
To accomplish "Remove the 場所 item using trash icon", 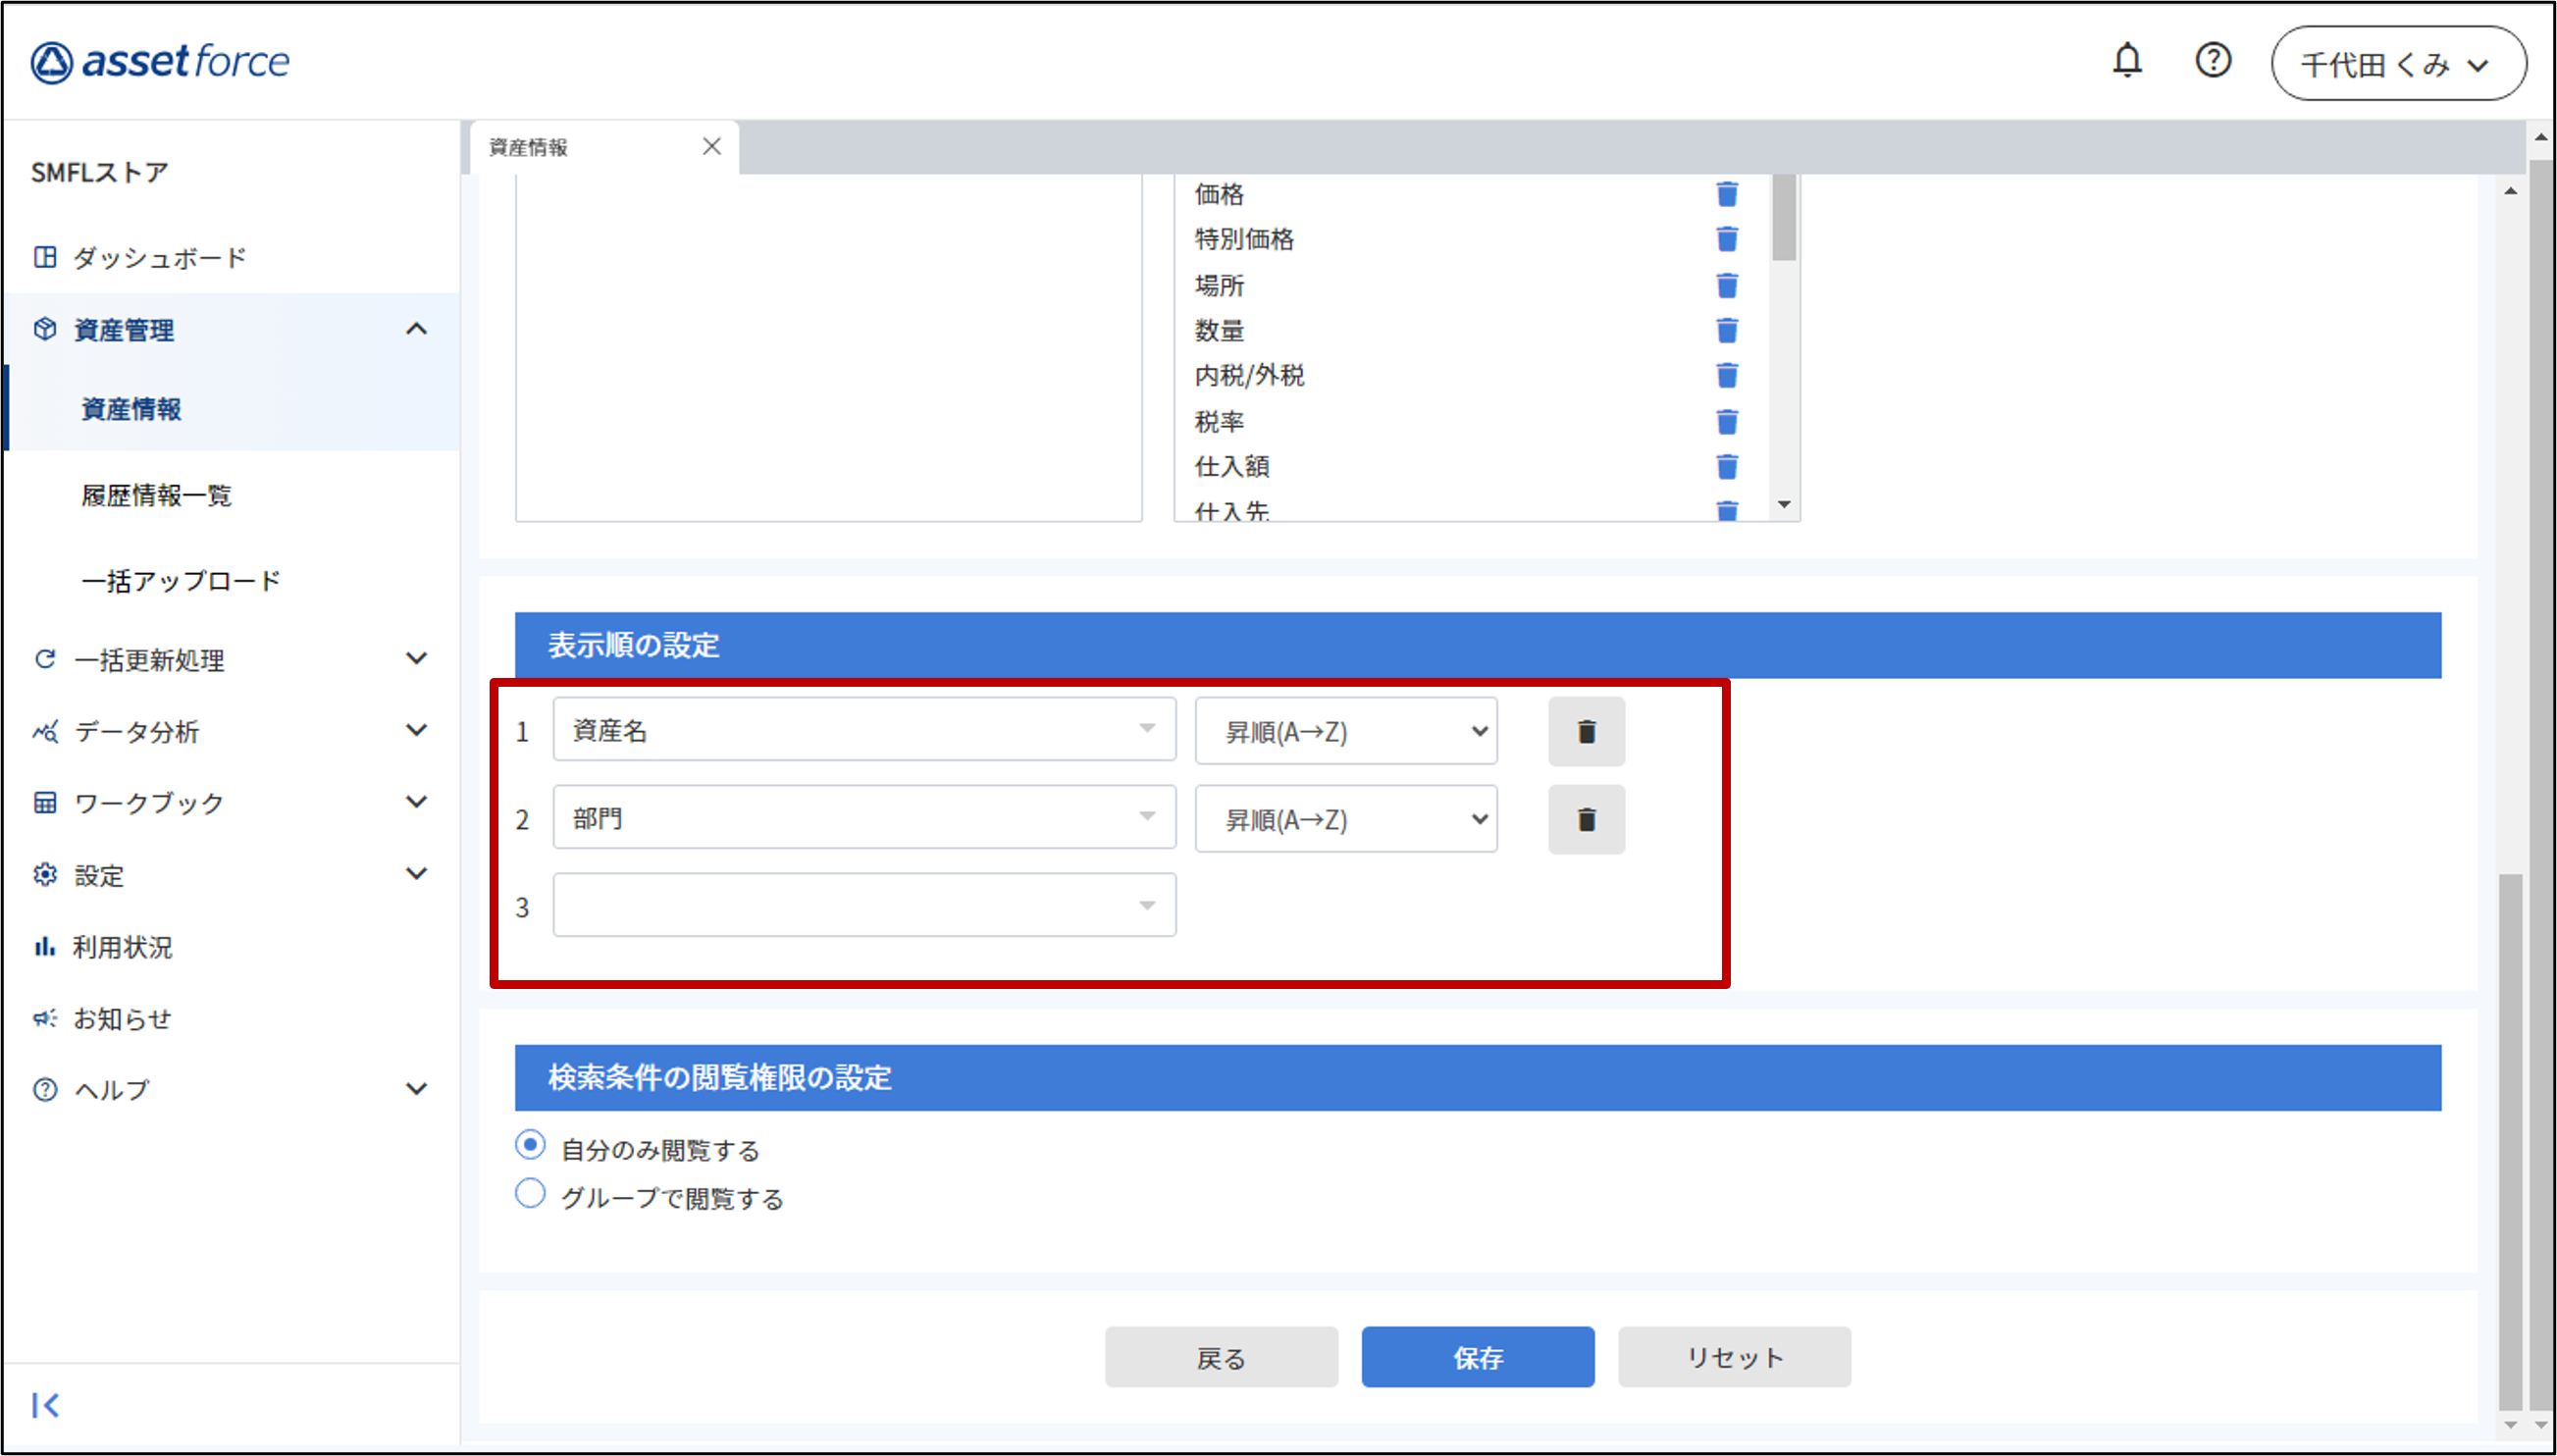I will tap(1726, 285).
